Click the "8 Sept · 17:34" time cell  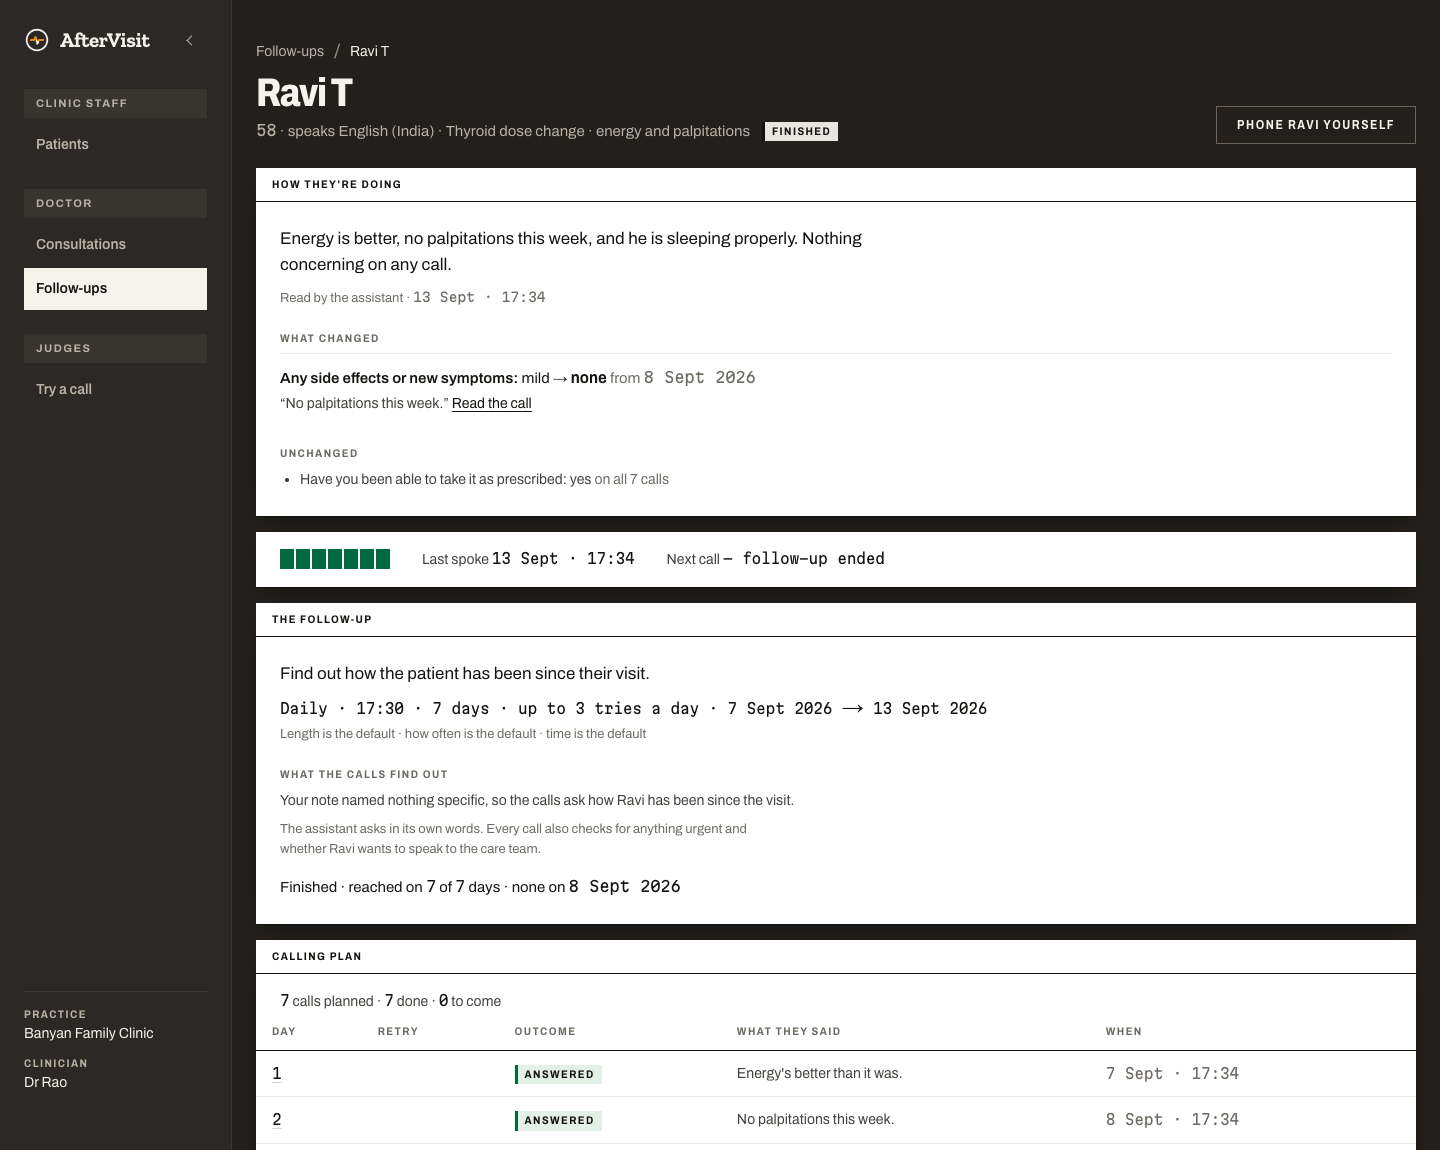pos(1172,1119)
